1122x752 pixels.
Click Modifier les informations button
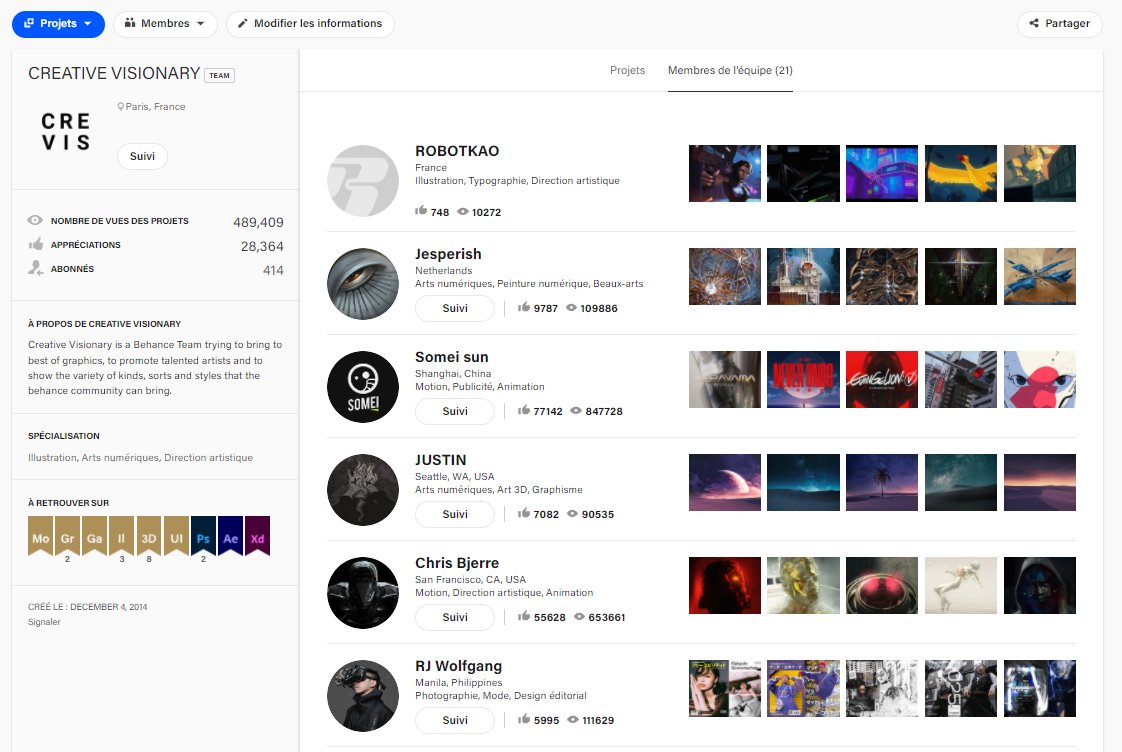pos(310,24)
